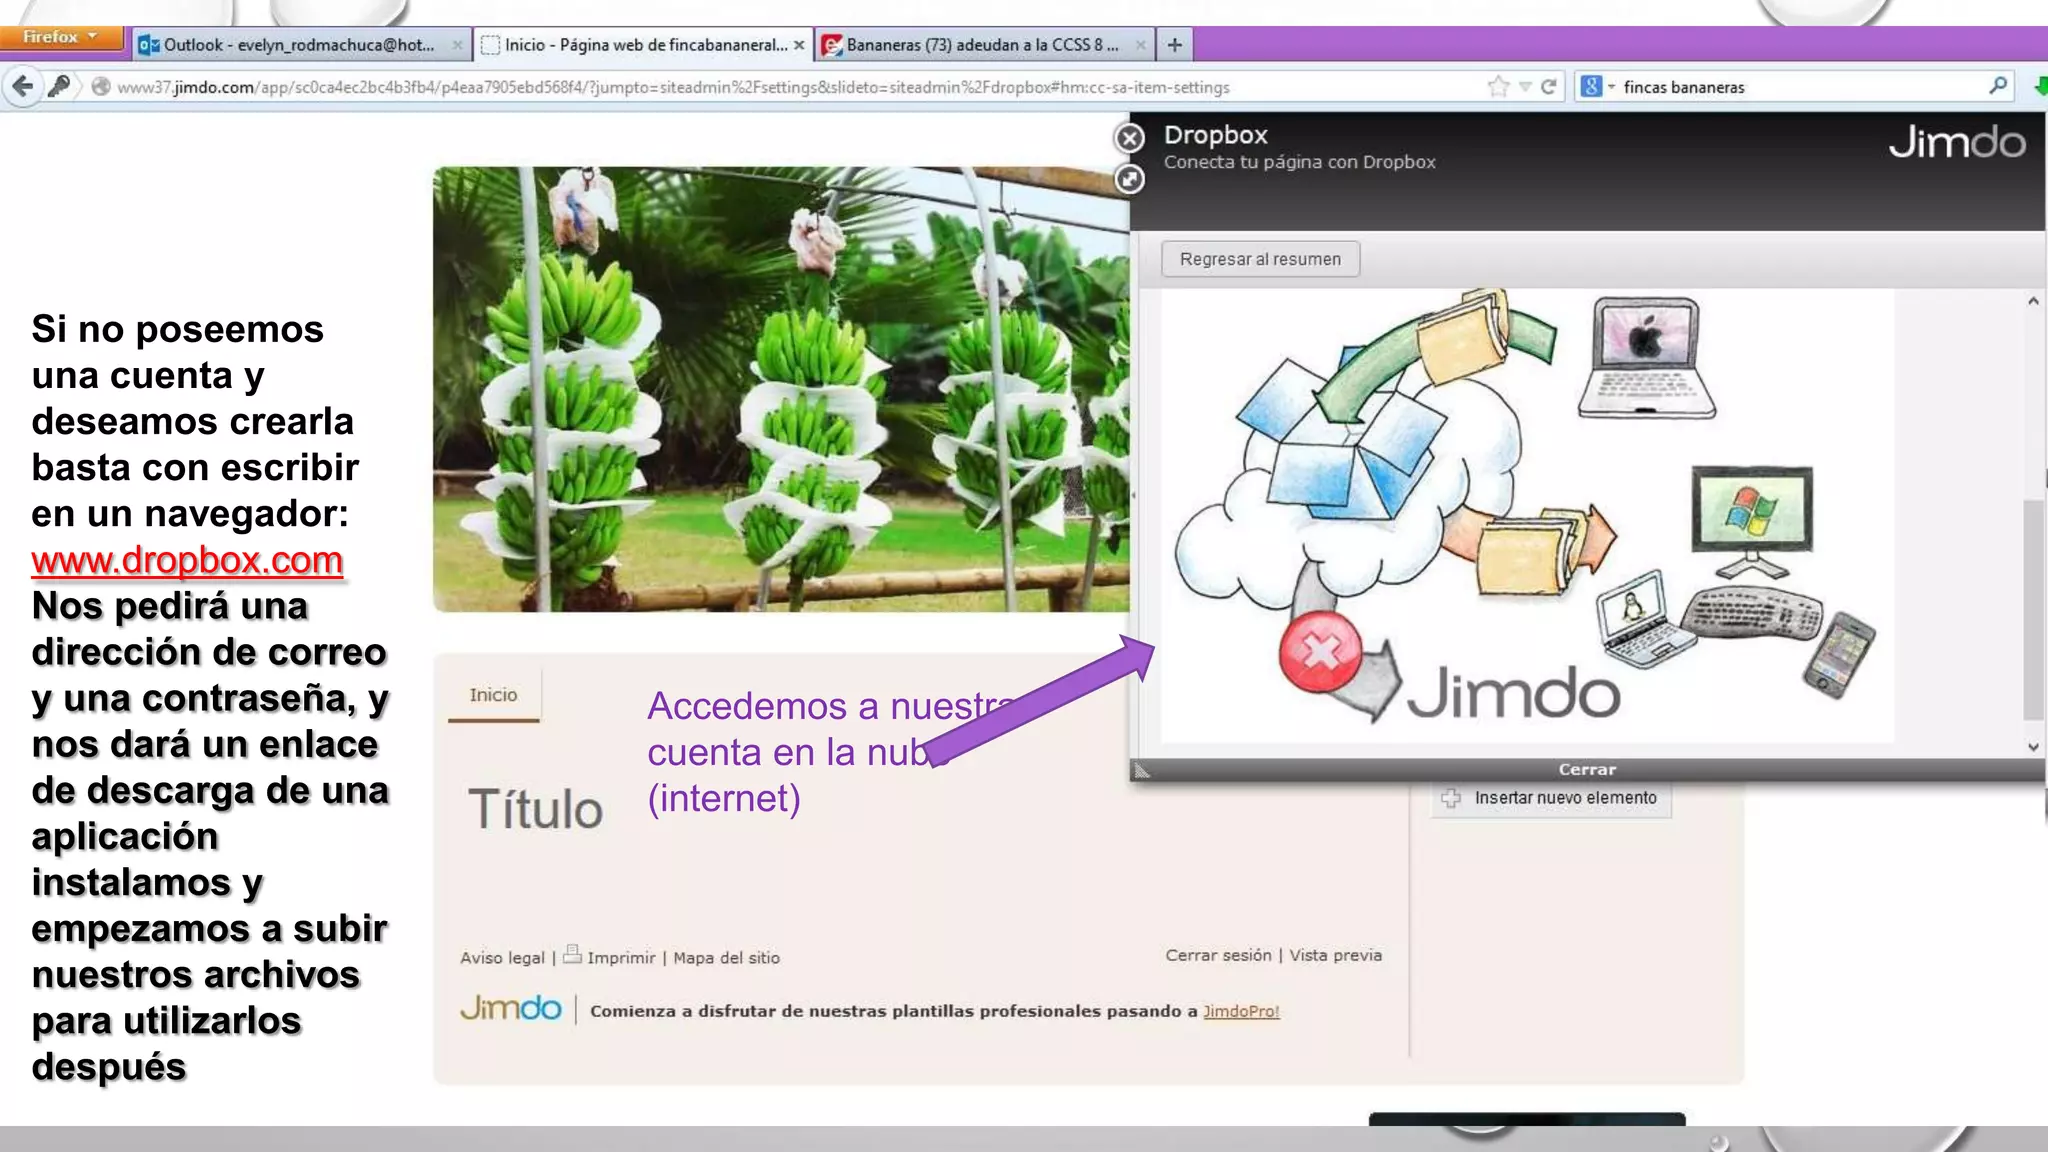Open the 'JimdoPro!' link
Screen dimensions: 2048x1152
point(1241,1011)
